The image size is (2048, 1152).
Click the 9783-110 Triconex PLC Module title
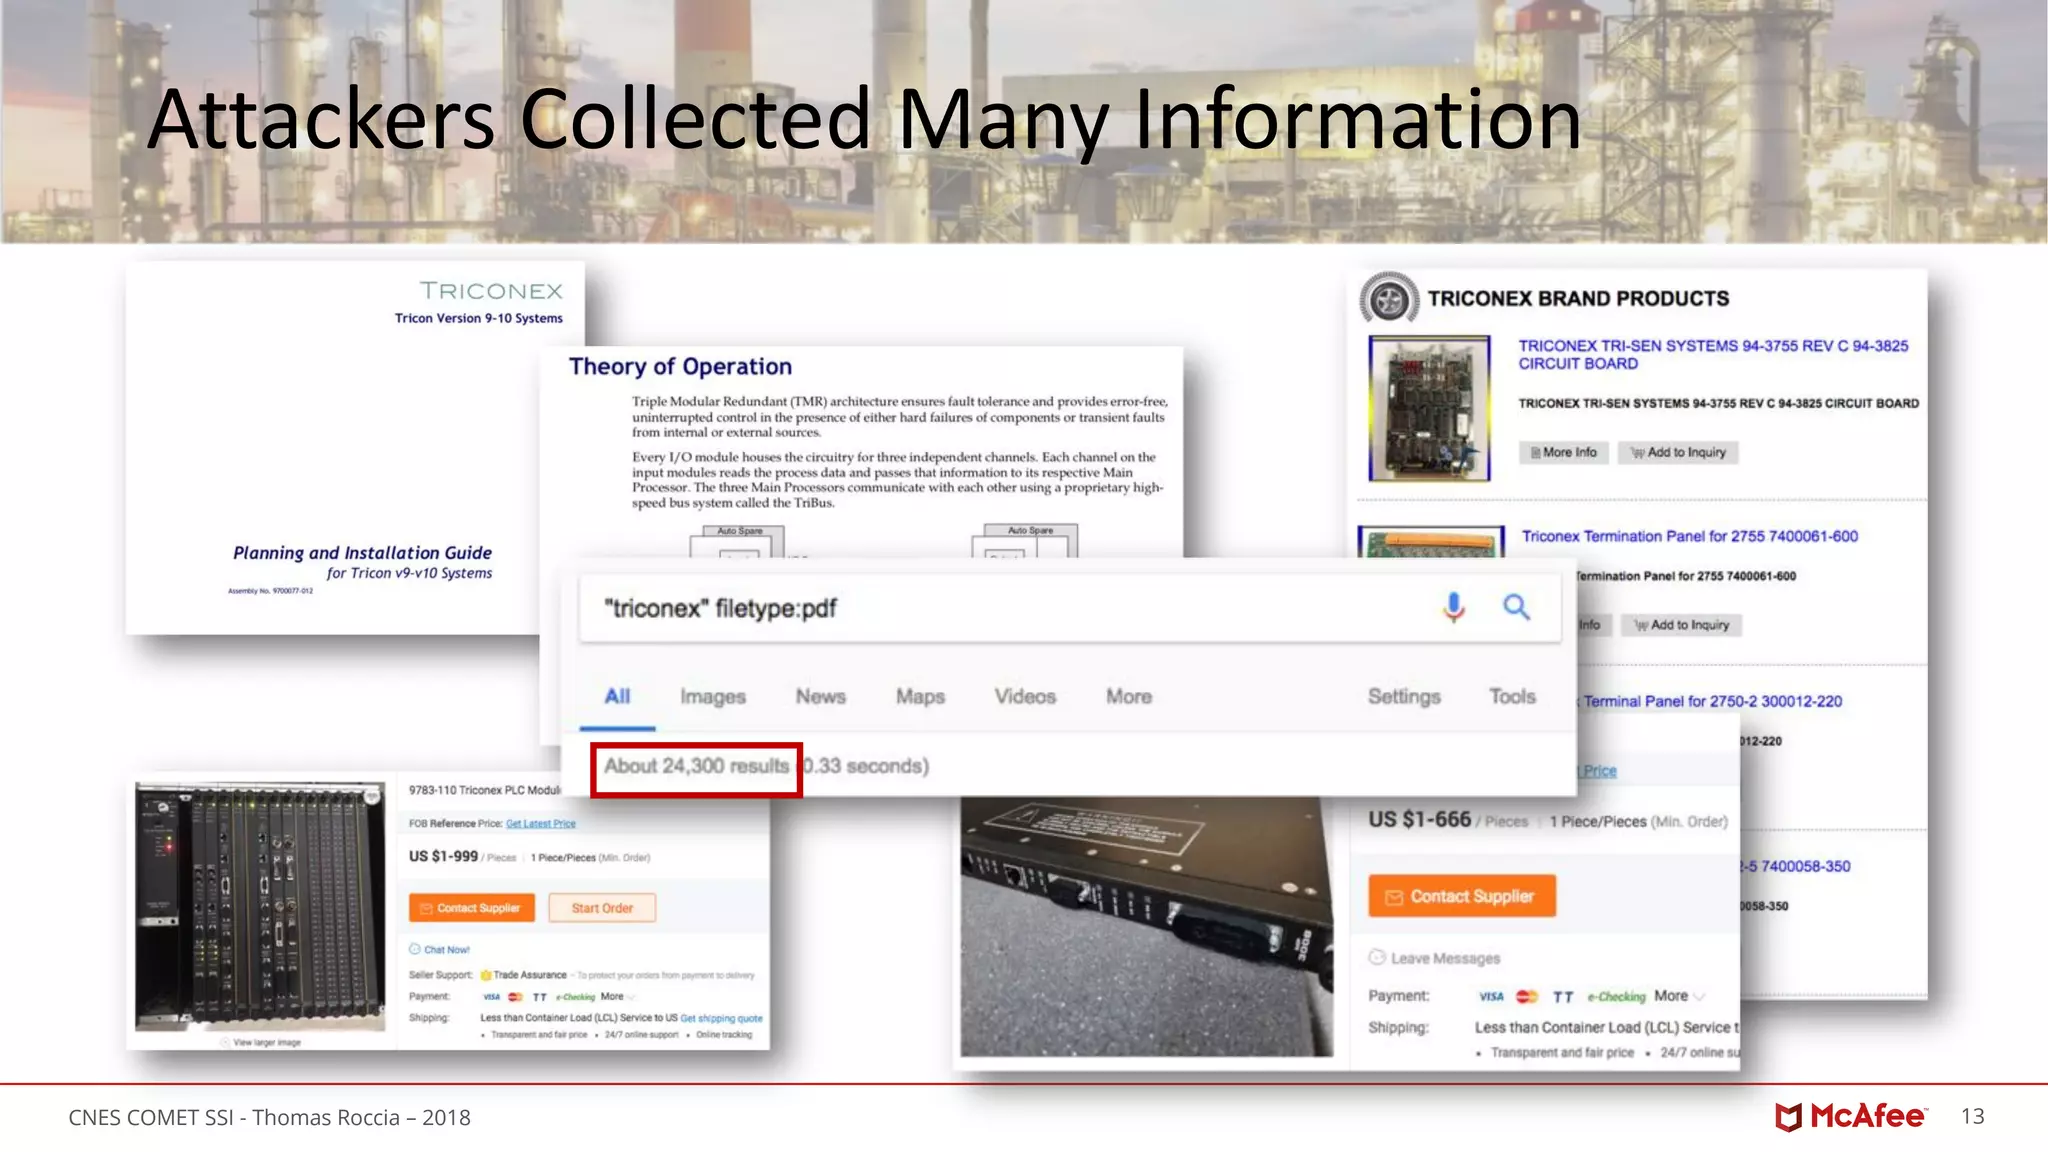[x=485, y=790]
